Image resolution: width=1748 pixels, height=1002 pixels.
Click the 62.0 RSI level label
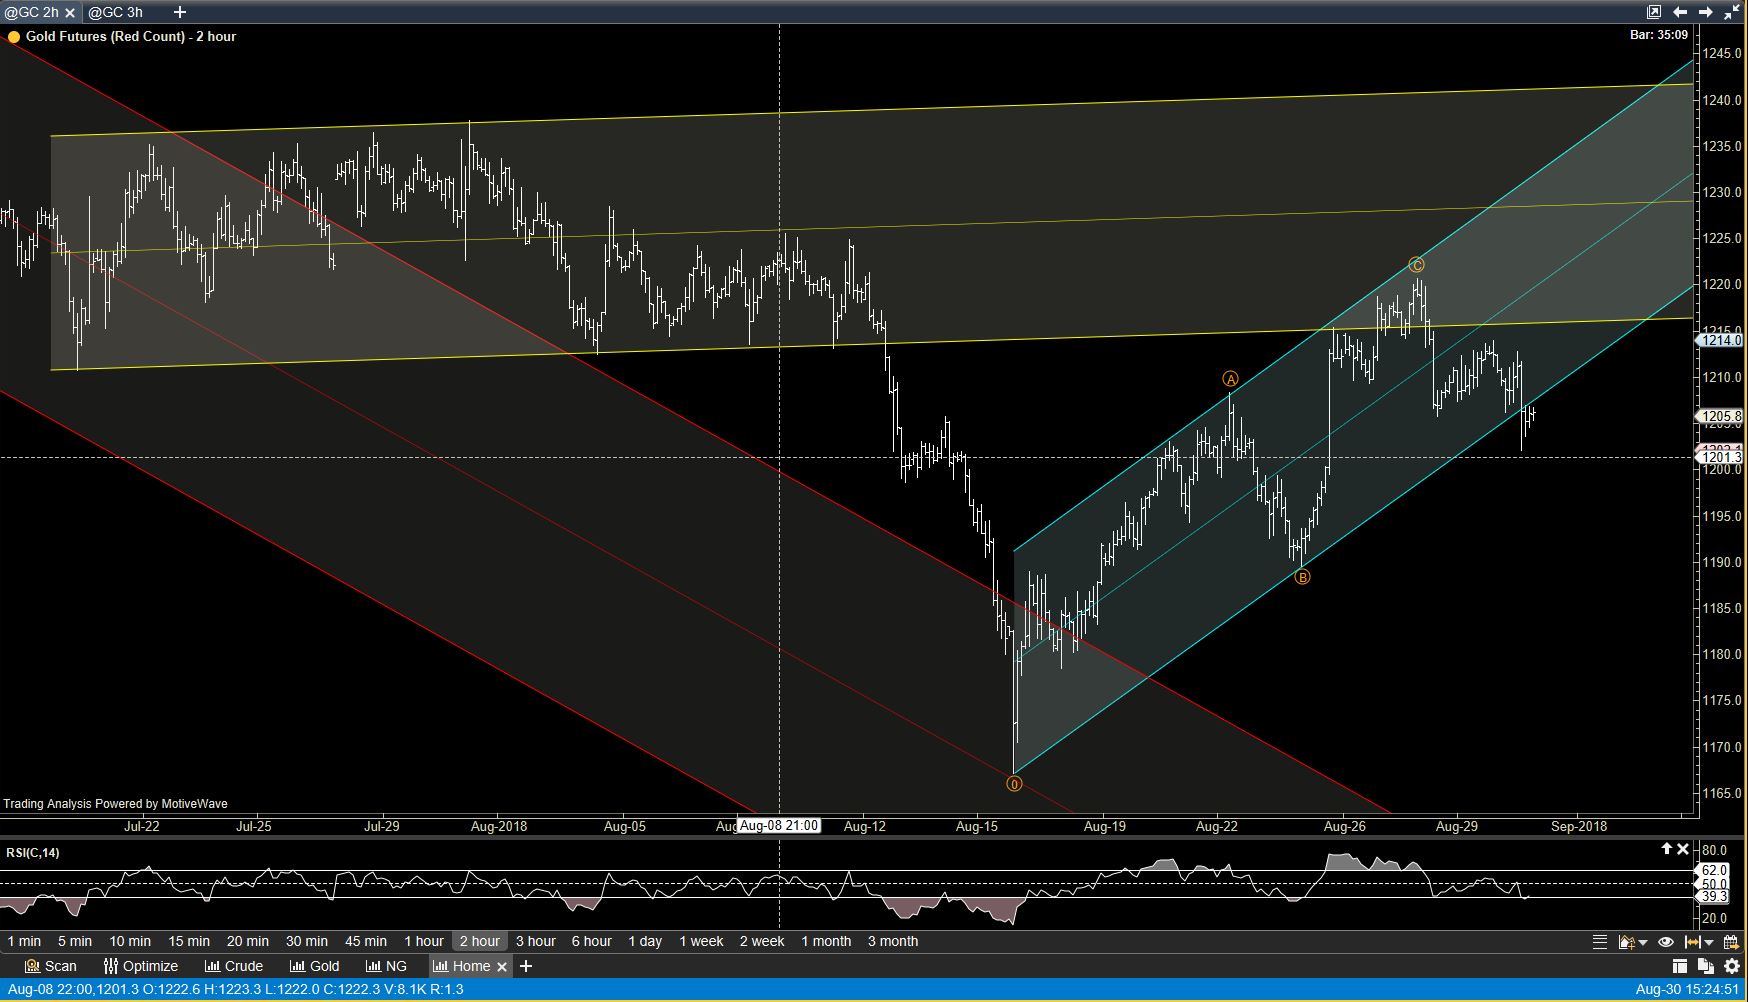1714,871
